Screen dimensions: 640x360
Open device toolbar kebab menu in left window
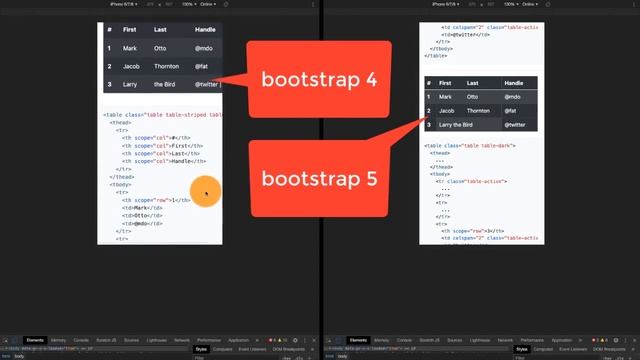click(313, 4)
